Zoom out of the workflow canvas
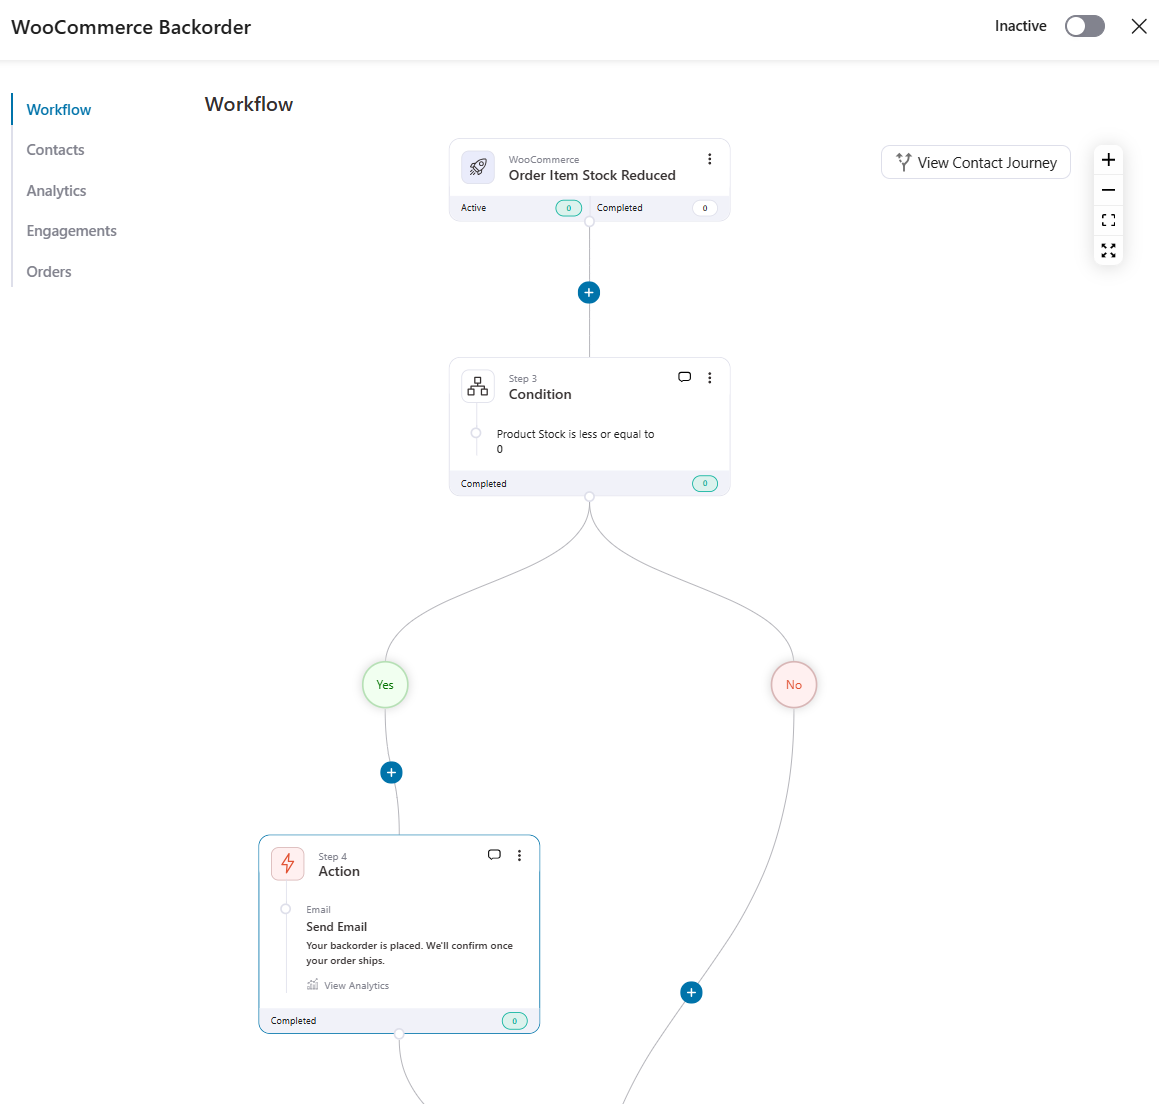This screenshot has height=1104, width=1159. click(x=1108, y=190)
